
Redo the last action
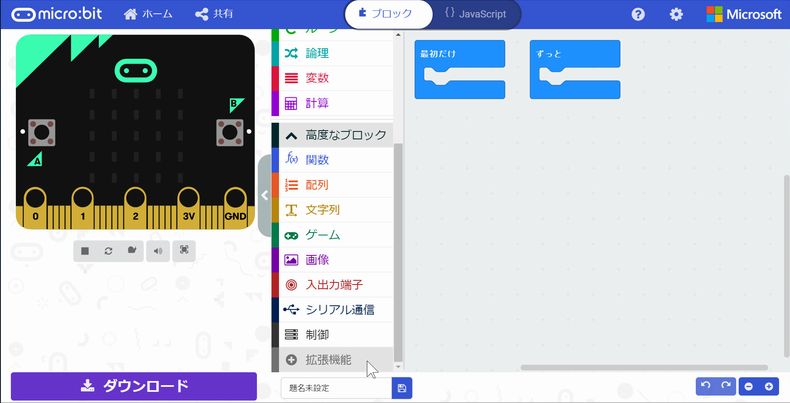click(x=726, y=386)
